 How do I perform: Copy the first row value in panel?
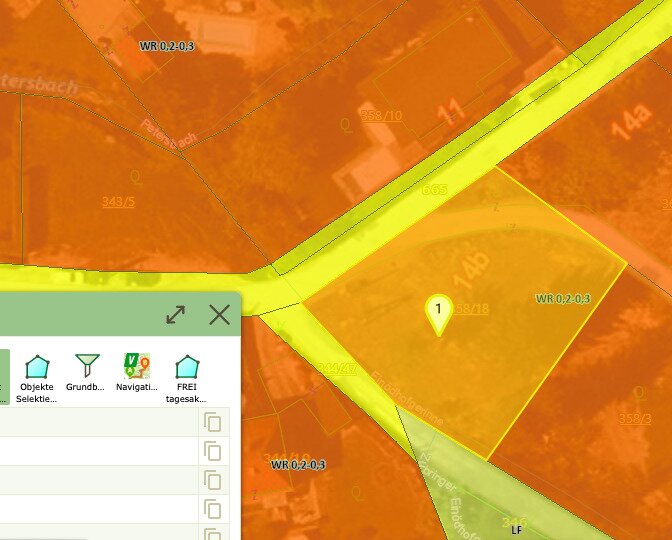pos(211,422)
